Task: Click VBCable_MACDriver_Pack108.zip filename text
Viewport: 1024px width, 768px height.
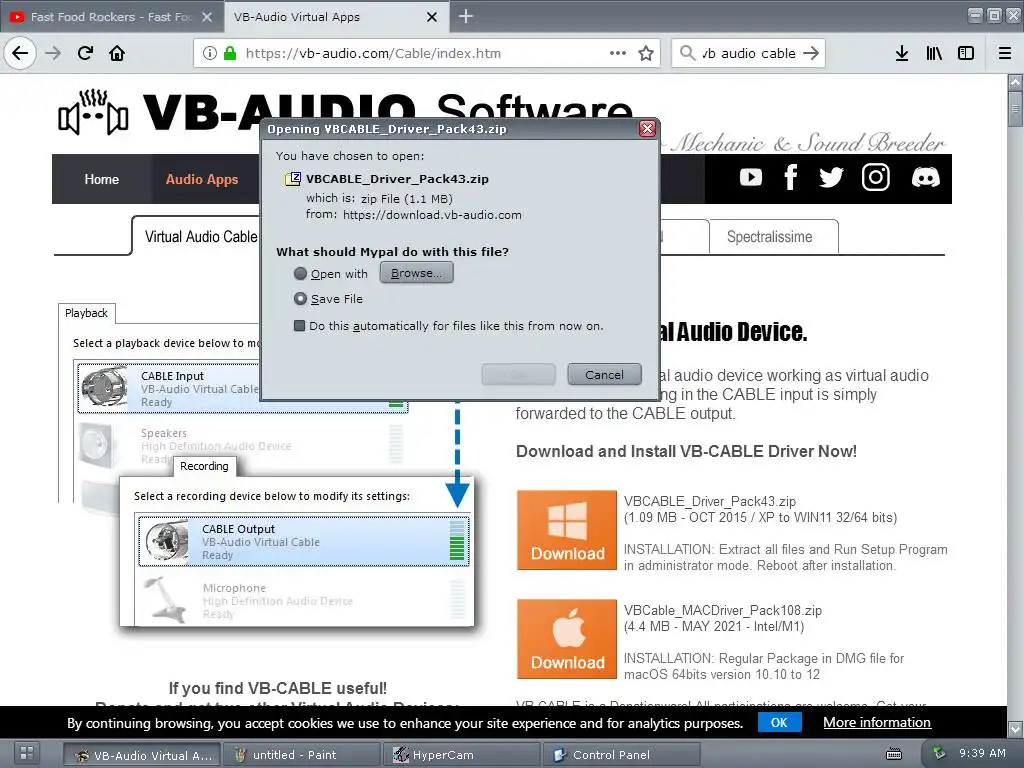Action: 723,611
